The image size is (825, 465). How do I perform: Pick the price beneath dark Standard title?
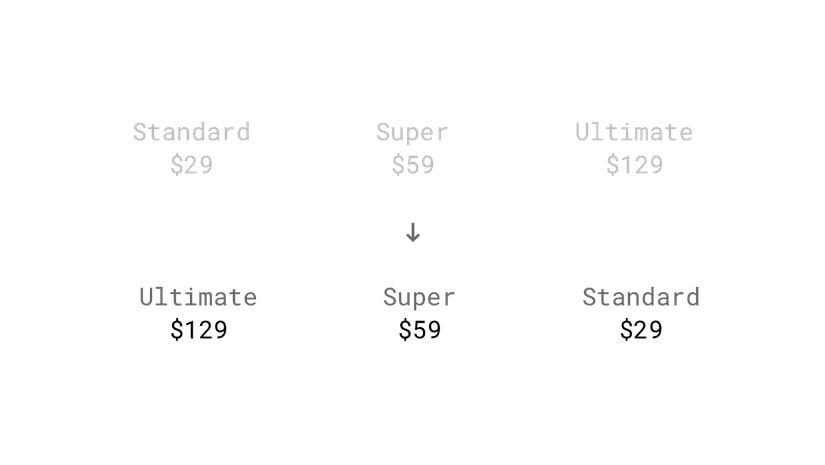[x=640, y=330]
